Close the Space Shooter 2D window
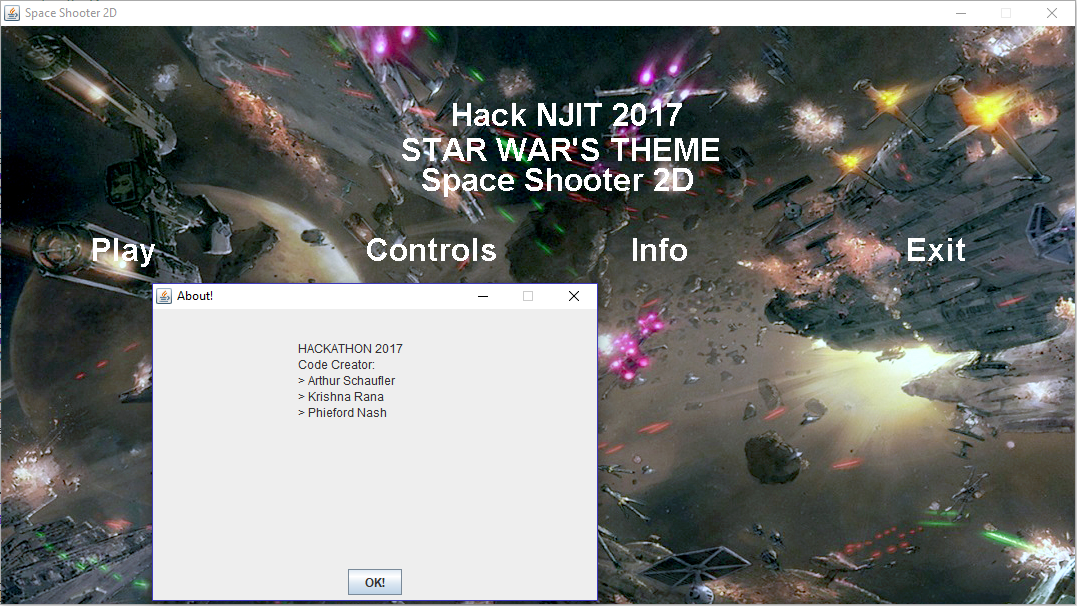 pos(1052,13)
